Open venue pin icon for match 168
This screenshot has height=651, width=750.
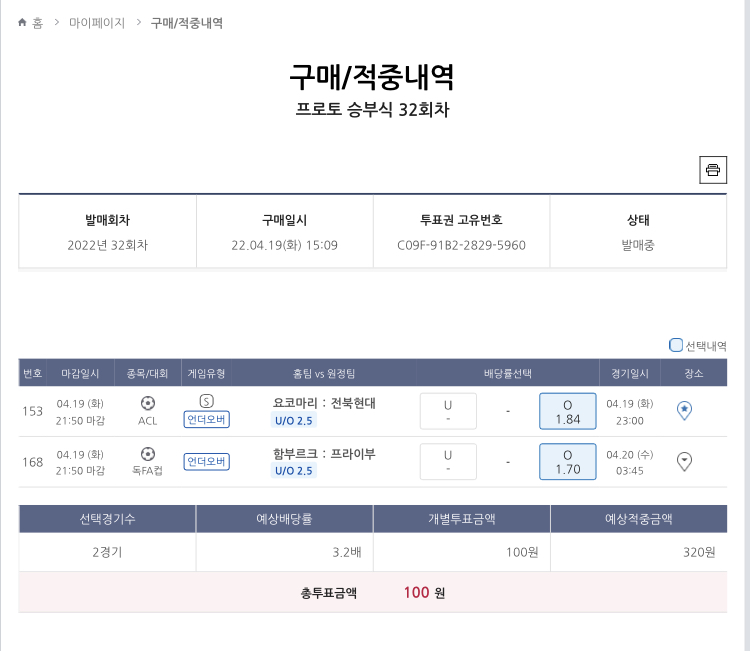coord(684,461)
